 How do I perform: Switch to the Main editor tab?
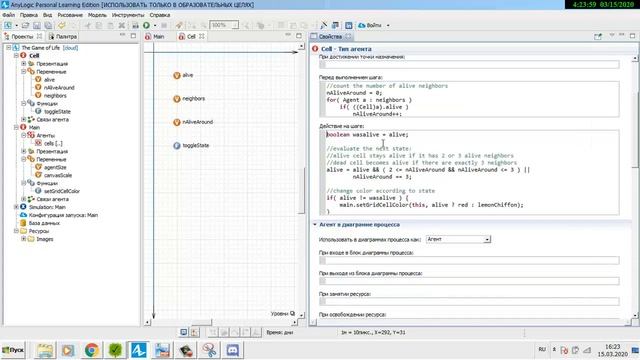[x=155, y=36]
